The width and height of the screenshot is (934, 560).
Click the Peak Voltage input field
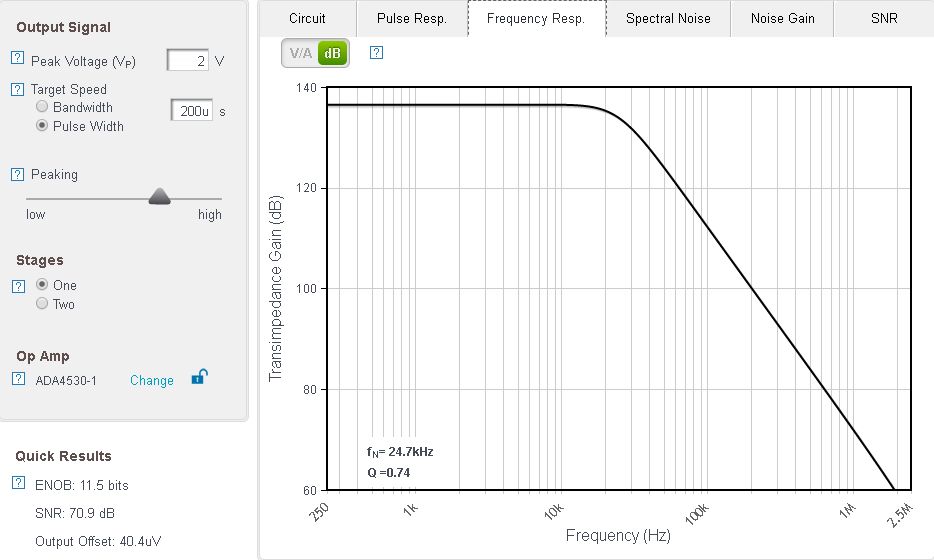point(188,61)
